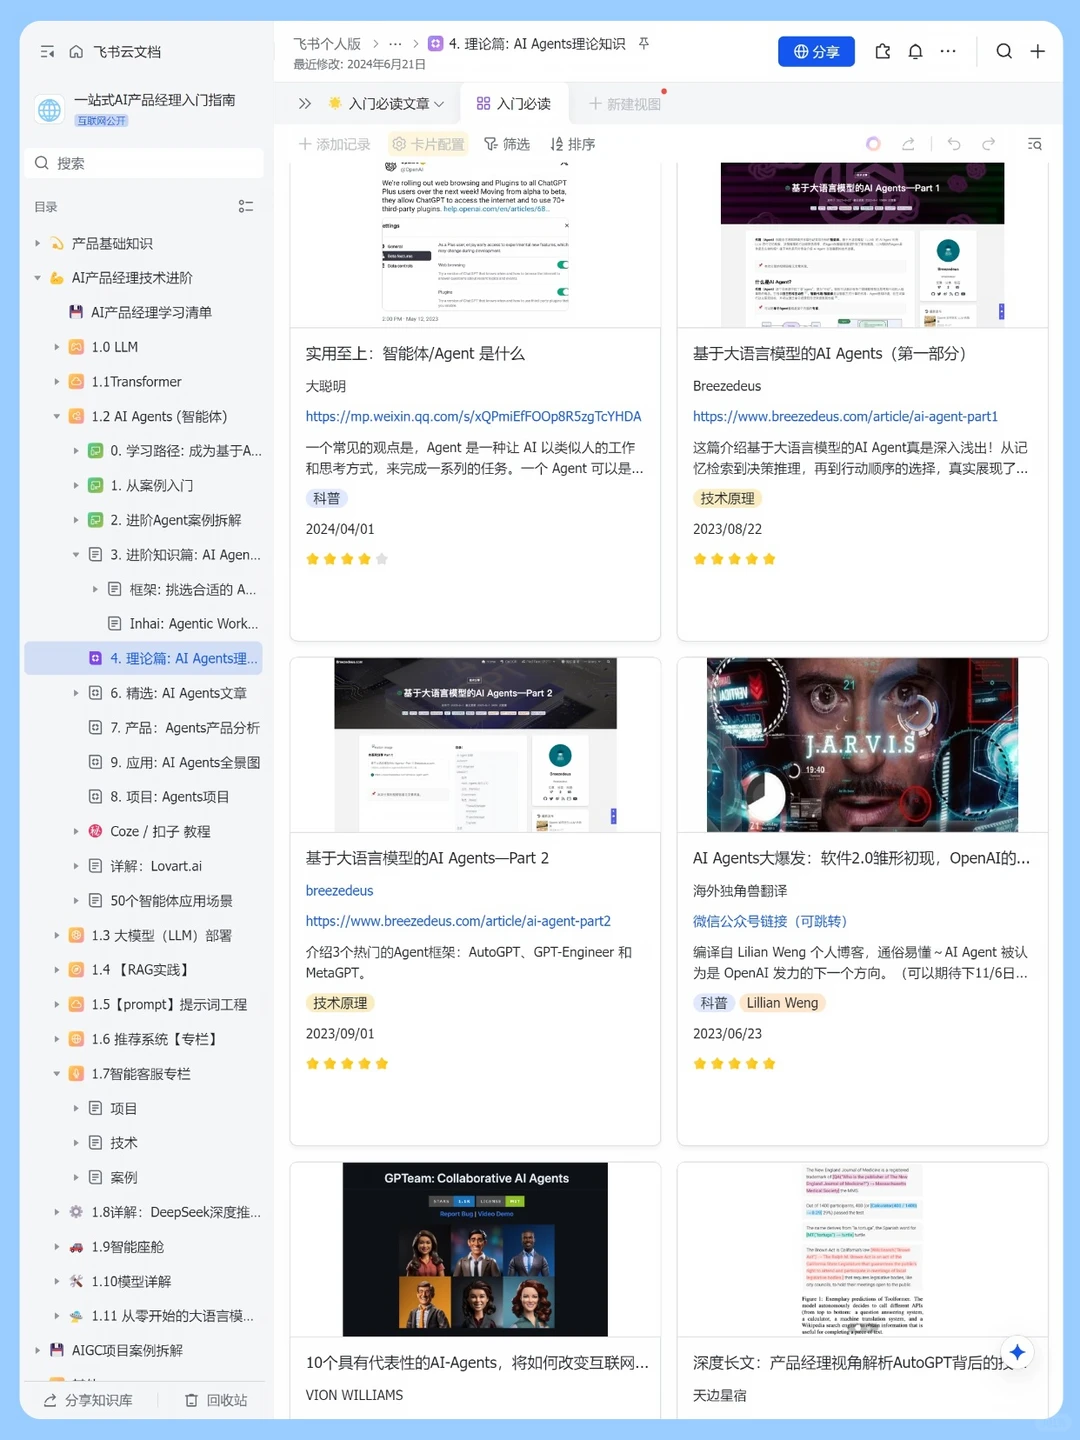Expand the view list double-chevron icon

(x=305, y=103)
